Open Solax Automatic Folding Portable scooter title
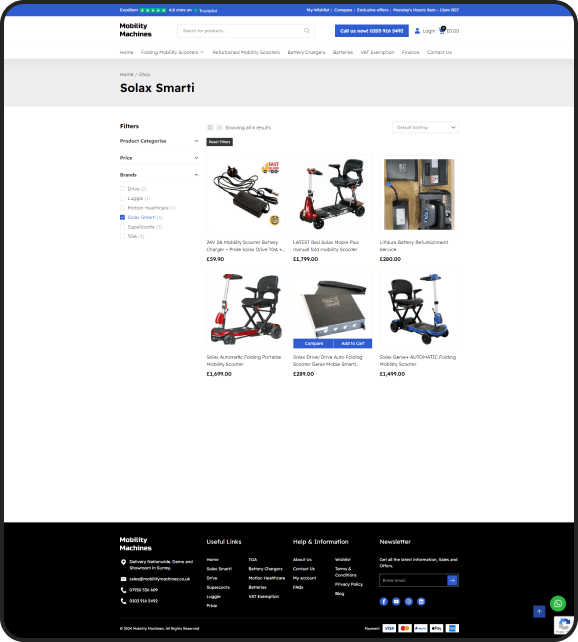578x642 pixels. (x=244, y=361)
